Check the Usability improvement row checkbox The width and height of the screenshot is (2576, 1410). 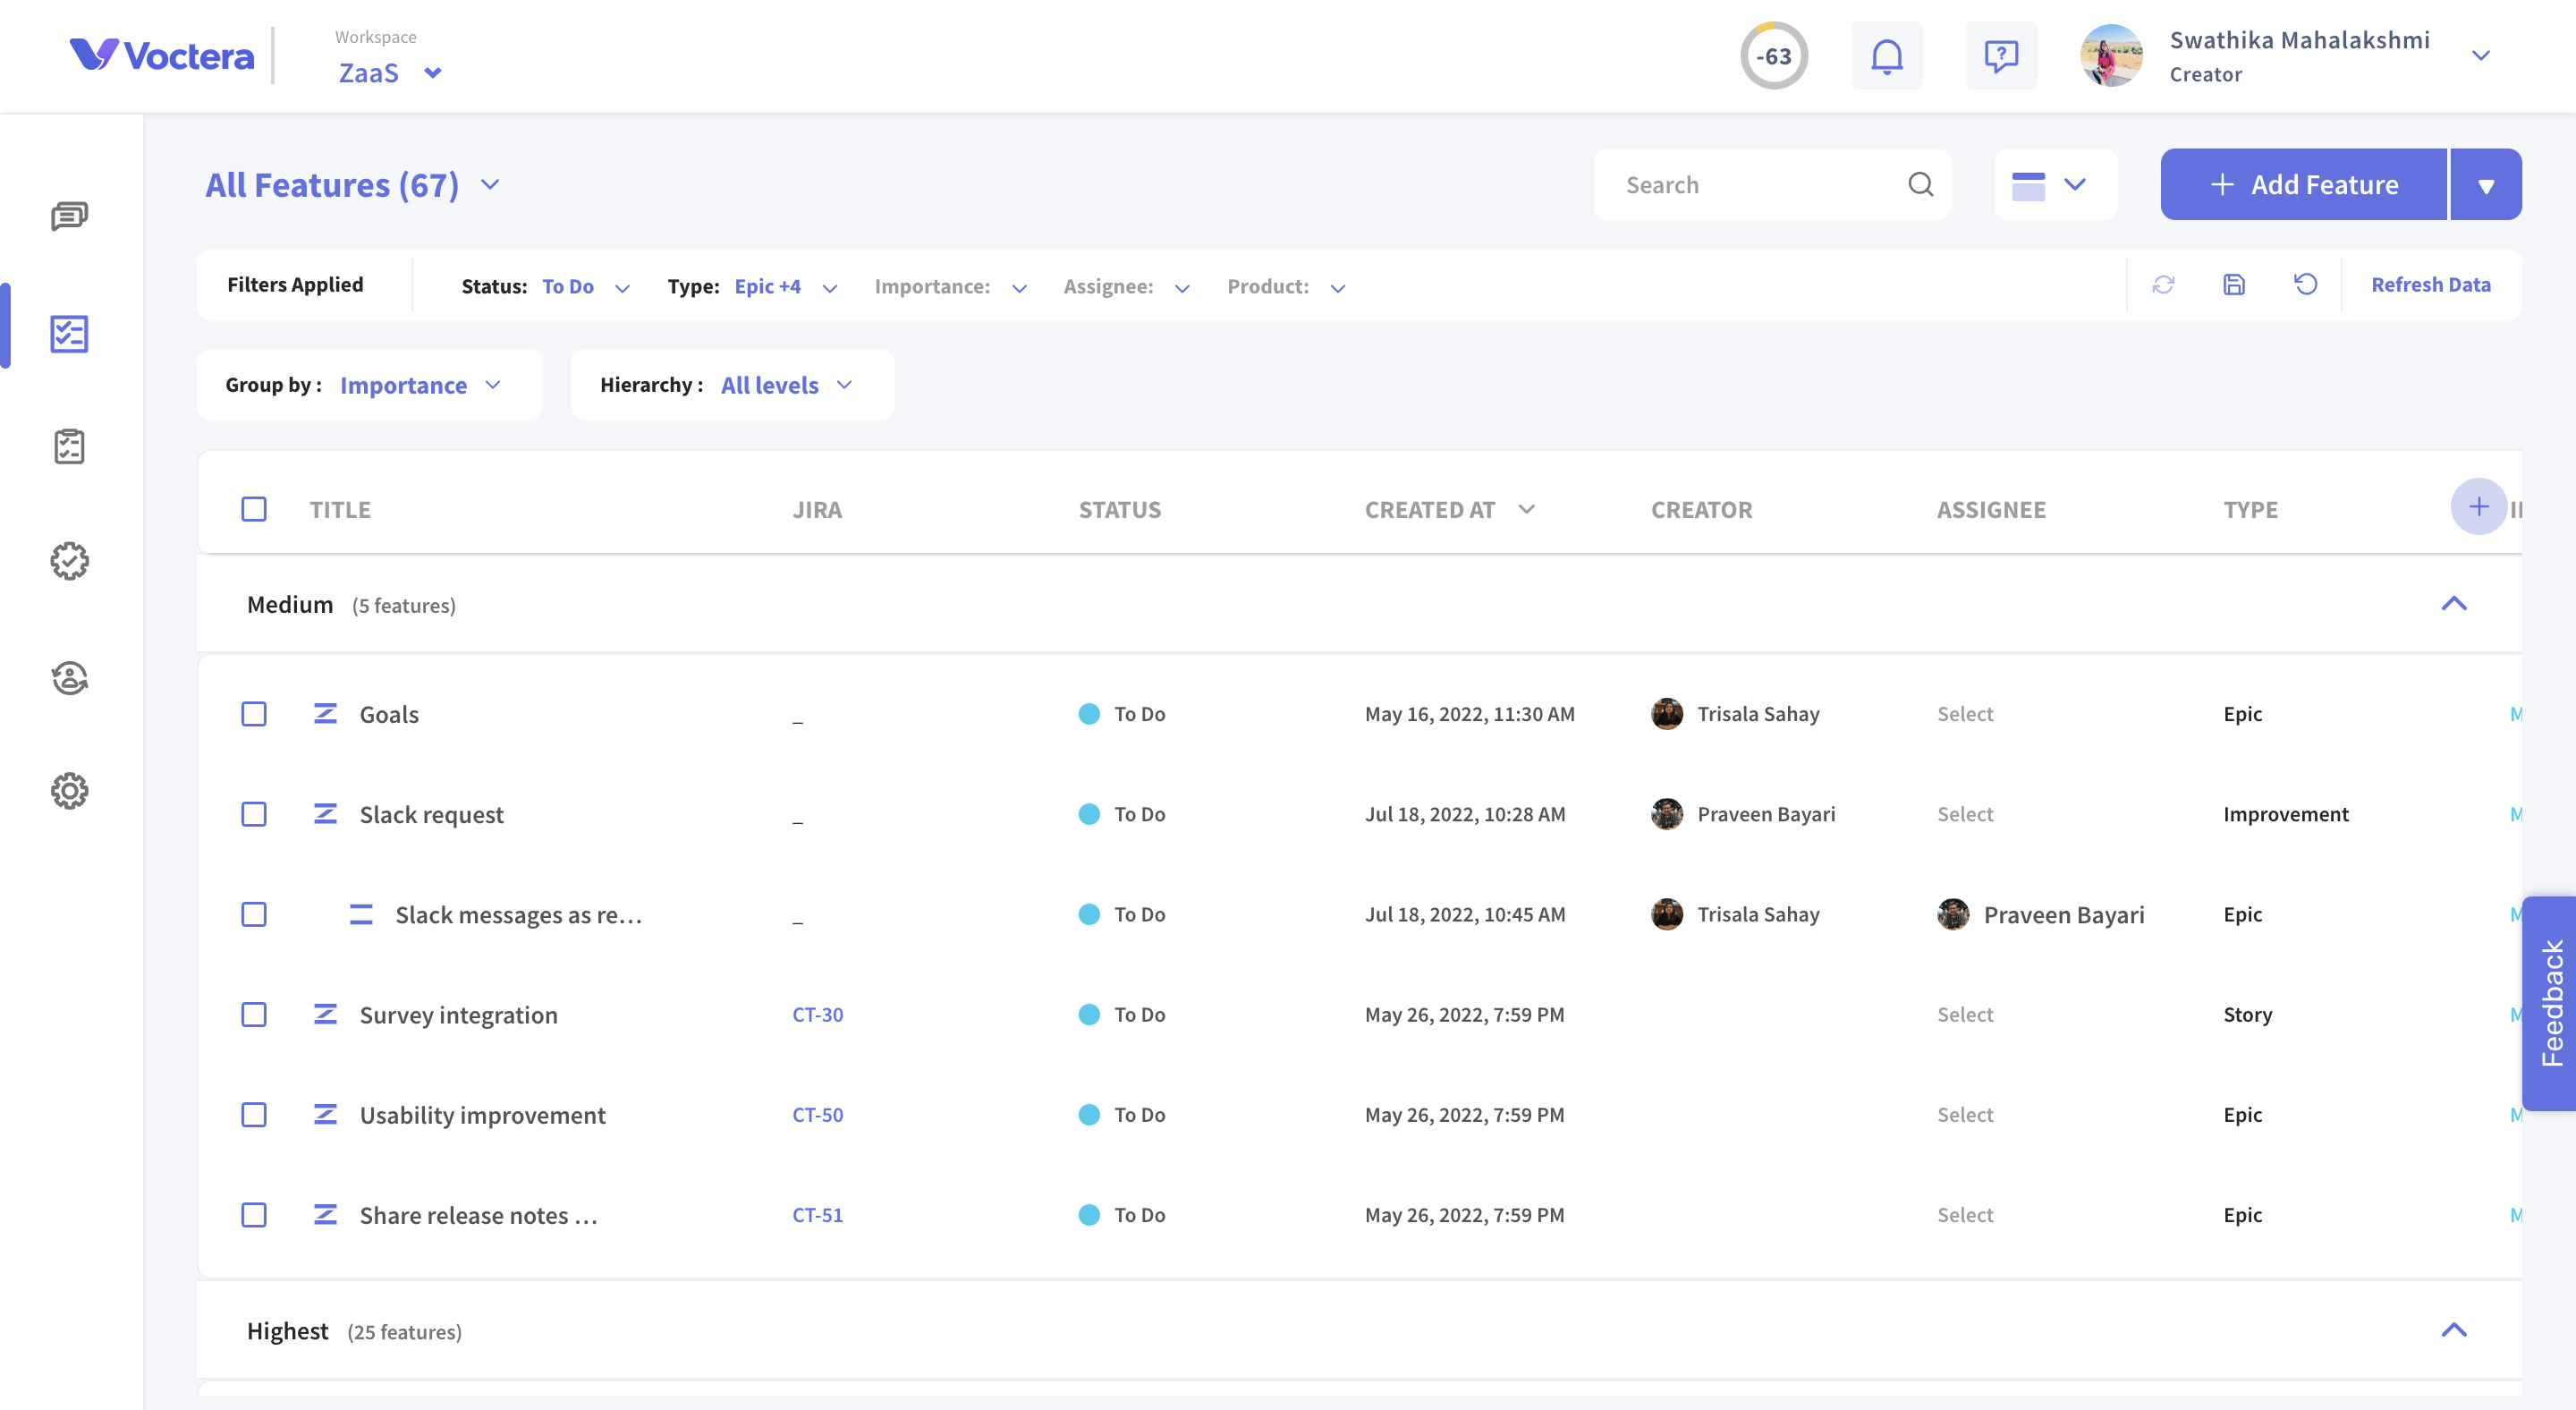[x=254, y=1114]
